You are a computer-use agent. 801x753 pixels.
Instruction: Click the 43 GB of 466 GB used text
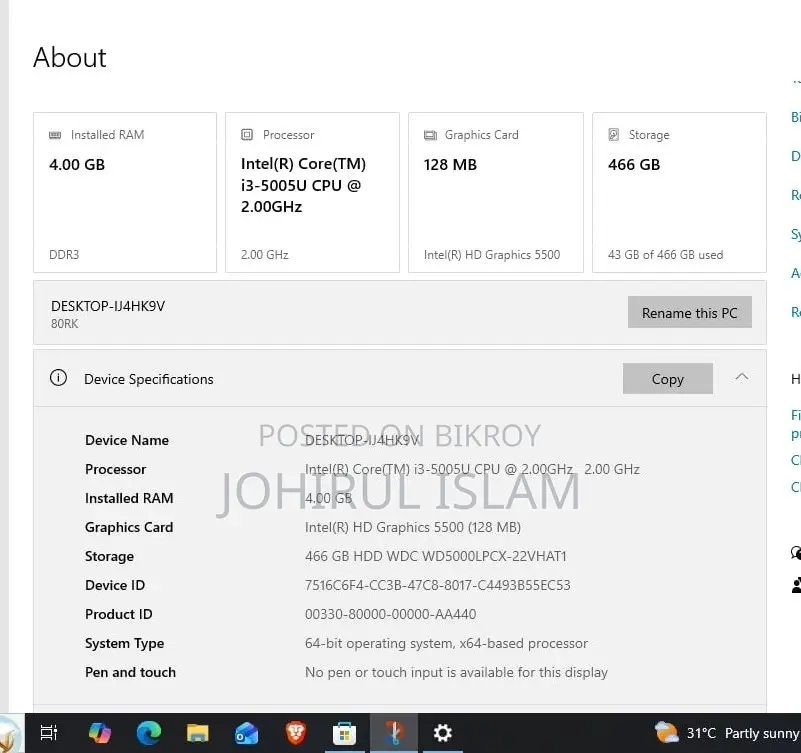pyautogui.click(x=665, y=254)
